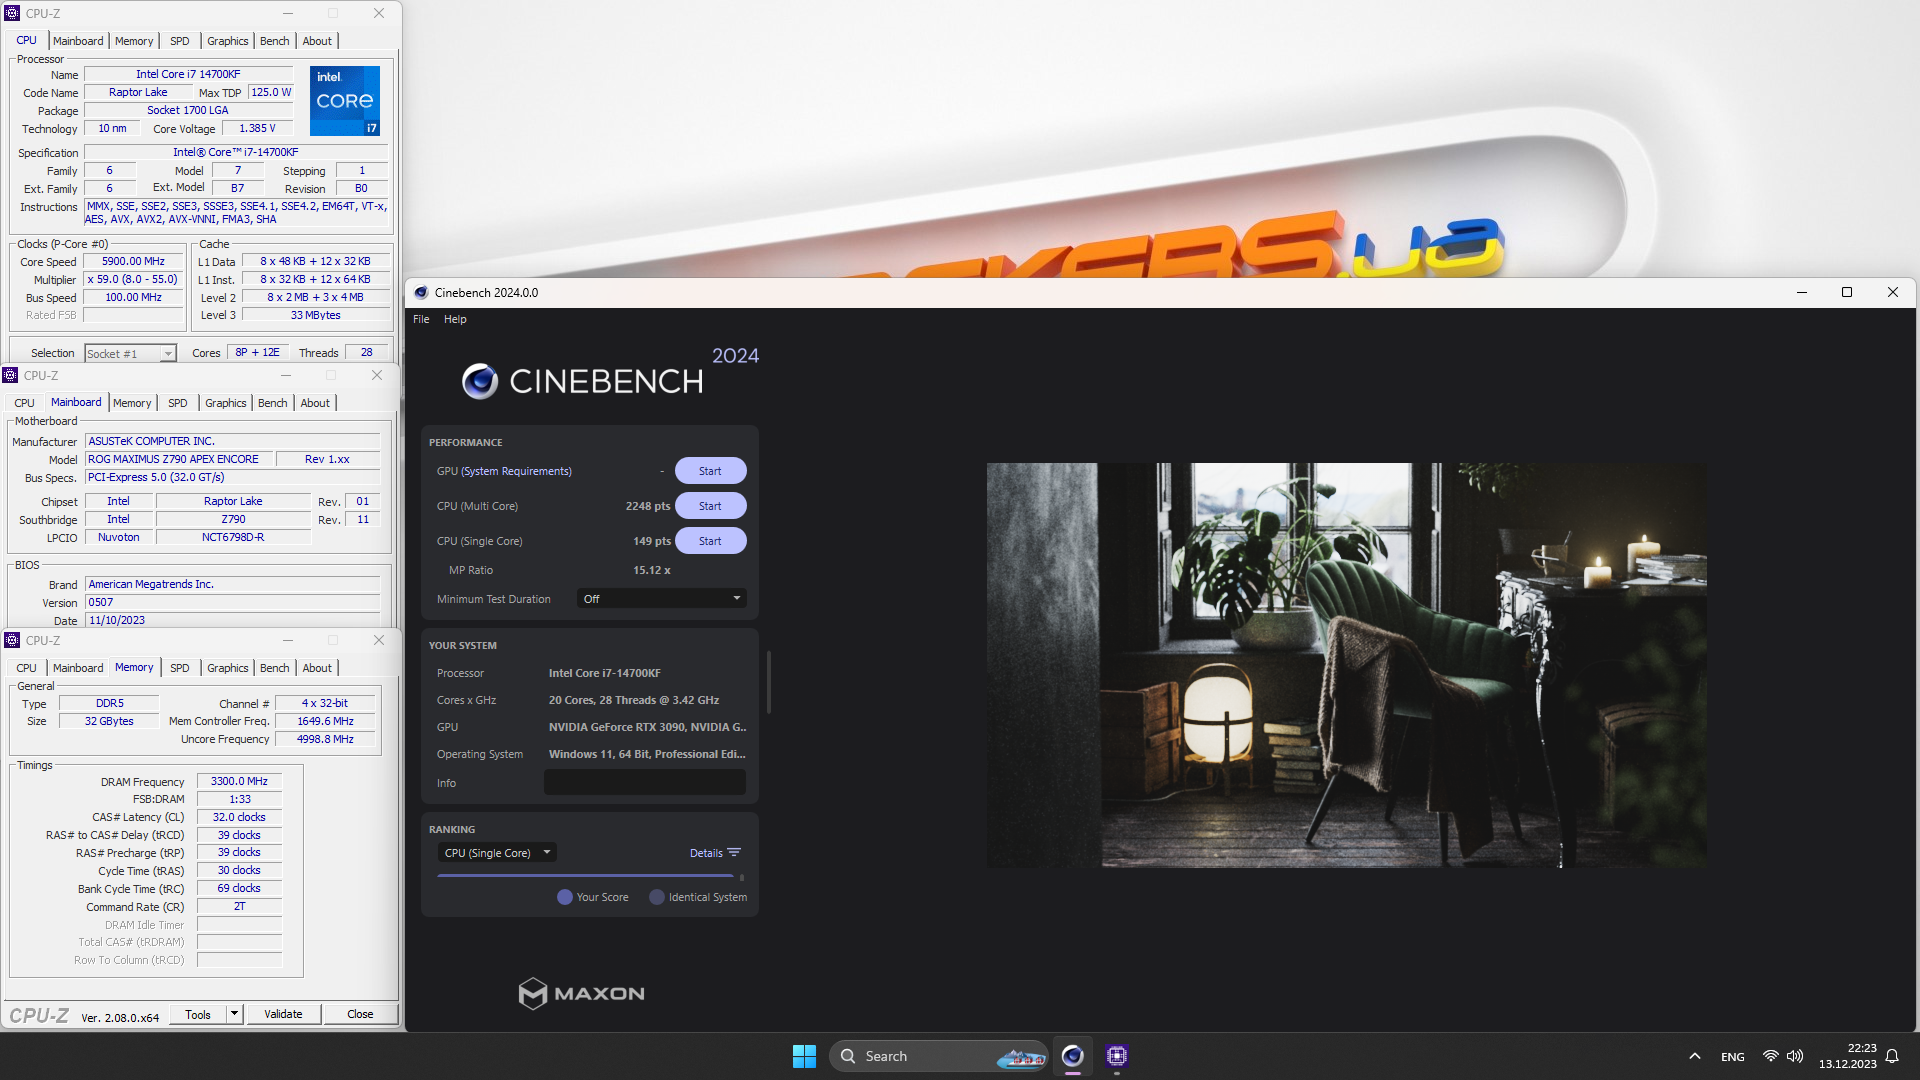Click the Intel Core i7 logo in CPU-Z
The height and width of the screenshot is (1080, 1920).
click(345, 101)
